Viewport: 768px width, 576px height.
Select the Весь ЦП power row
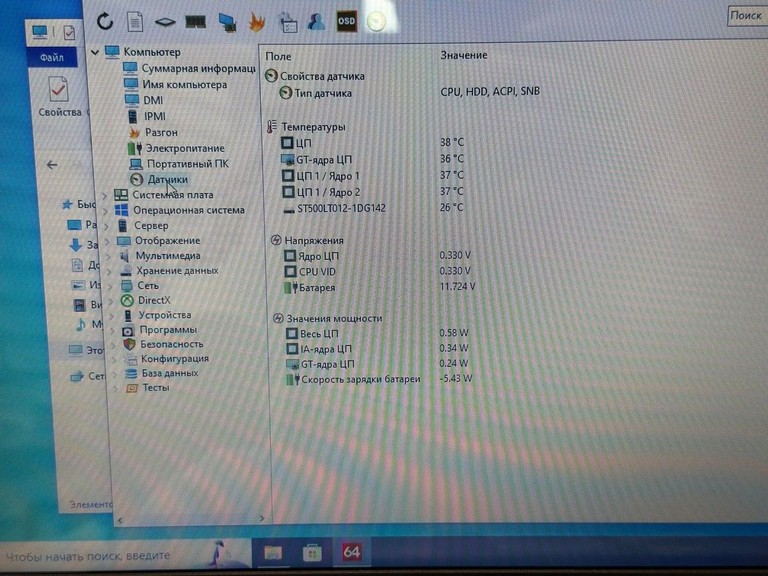pos(377,334)
